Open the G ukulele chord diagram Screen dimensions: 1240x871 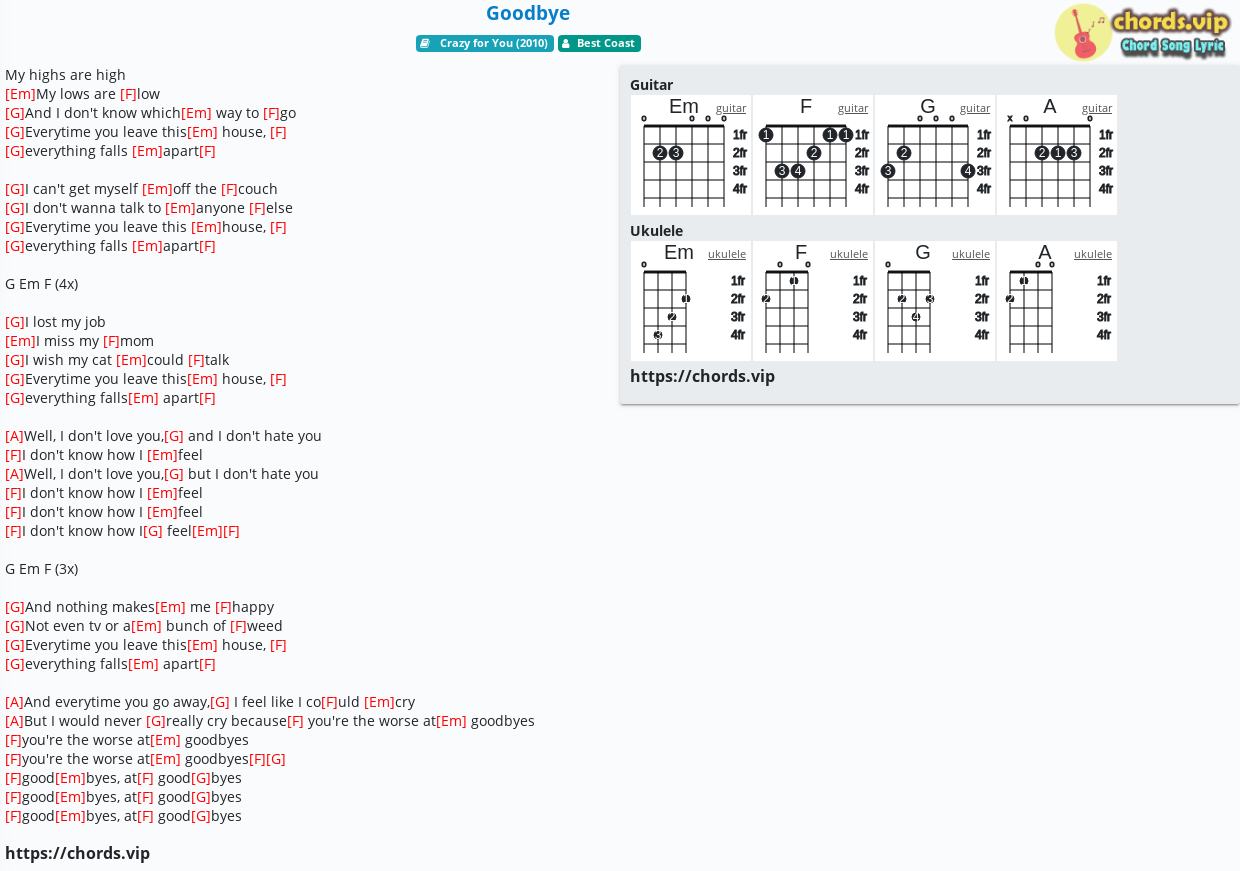(935, 301)
